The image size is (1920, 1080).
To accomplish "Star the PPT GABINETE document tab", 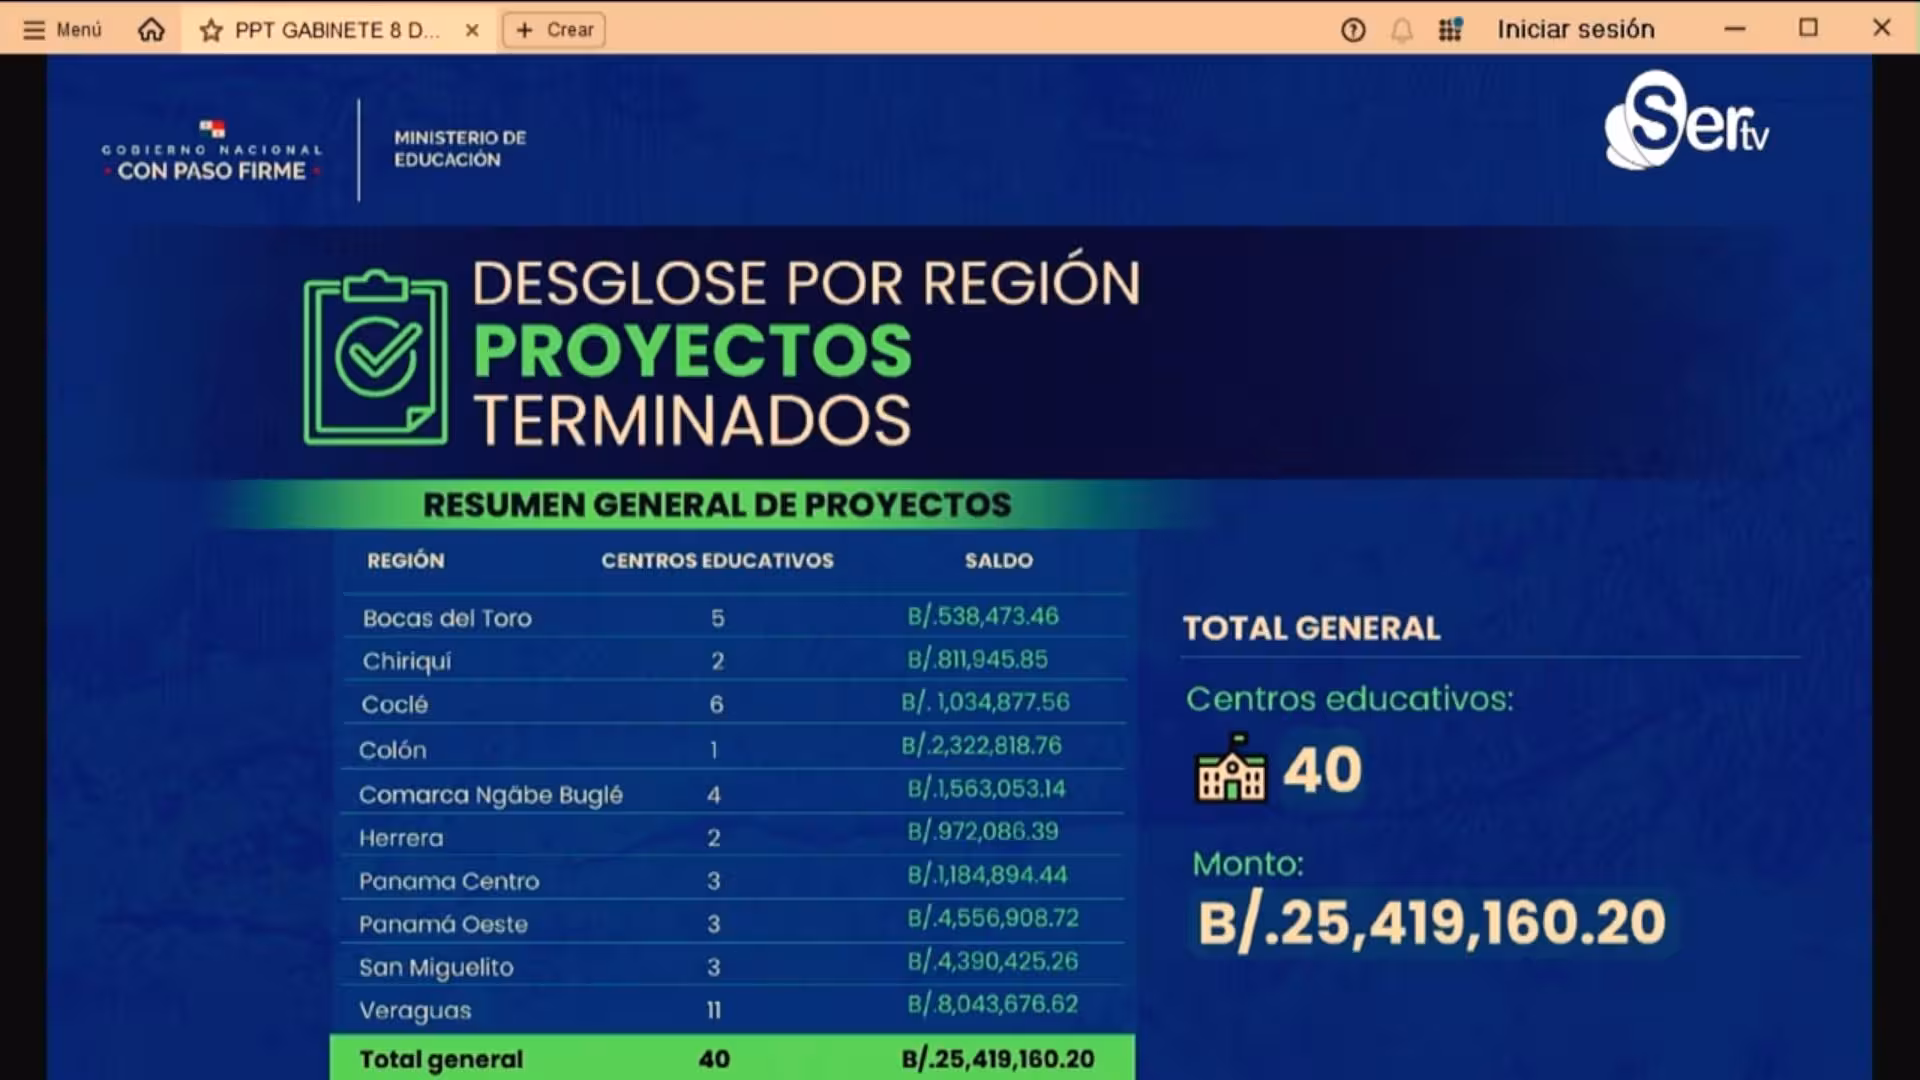I will [211, 31].
